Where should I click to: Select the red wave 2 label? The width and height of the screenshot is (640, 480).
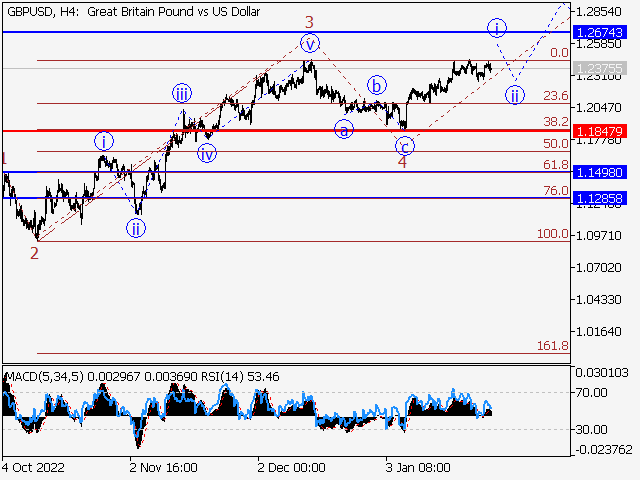(x=34, y=253)
